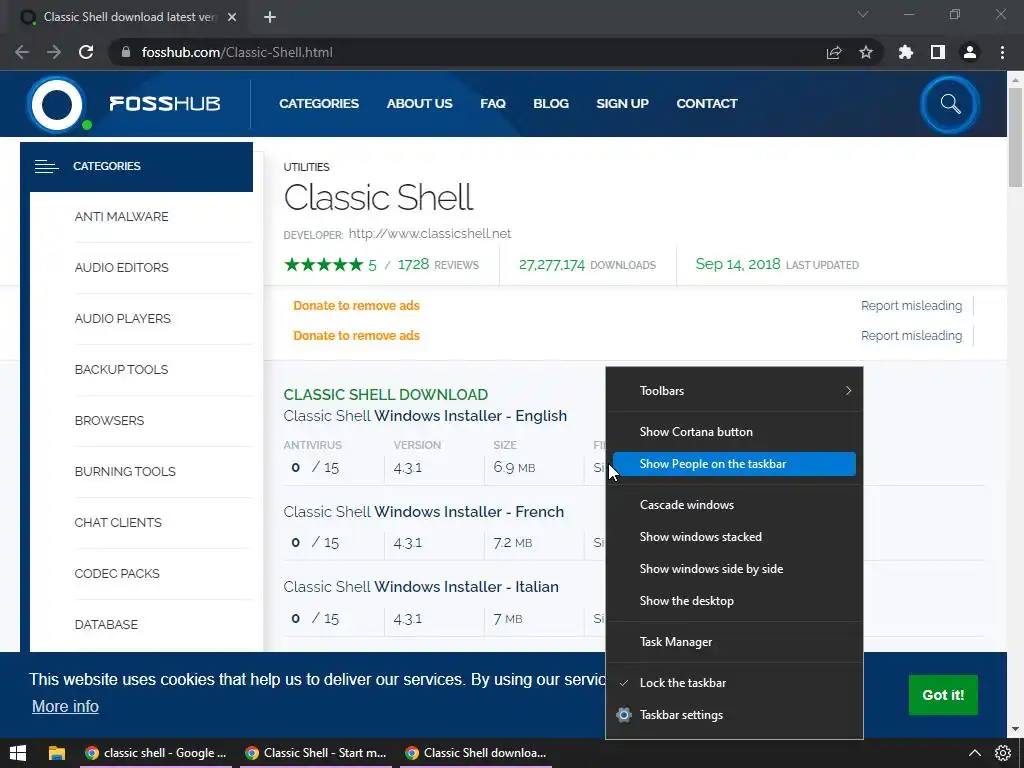The height and width of the screenshot is (768, 1024).
Task: Show hidden system tray icons
Action: coord(974,753)
